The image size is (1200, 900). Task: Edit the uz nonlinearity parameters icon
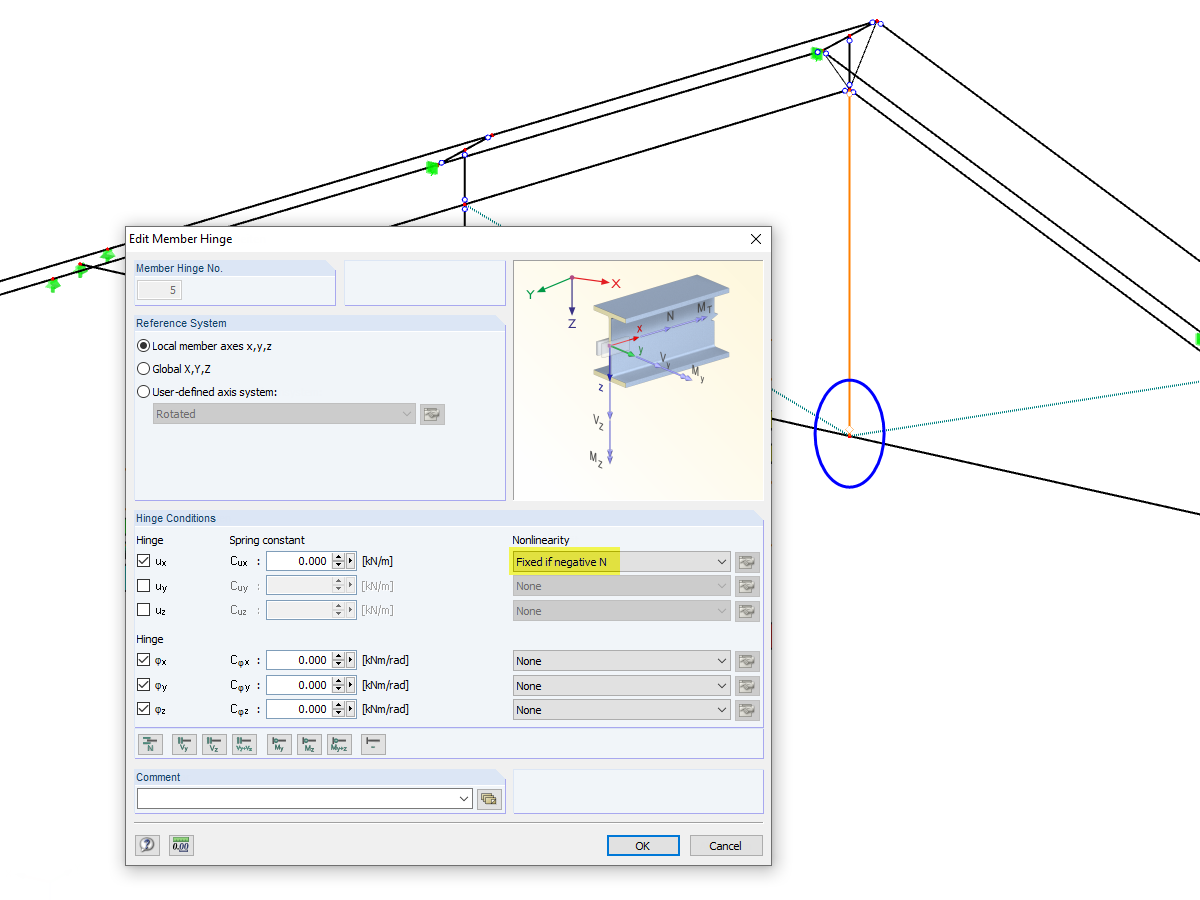[747, 611]
